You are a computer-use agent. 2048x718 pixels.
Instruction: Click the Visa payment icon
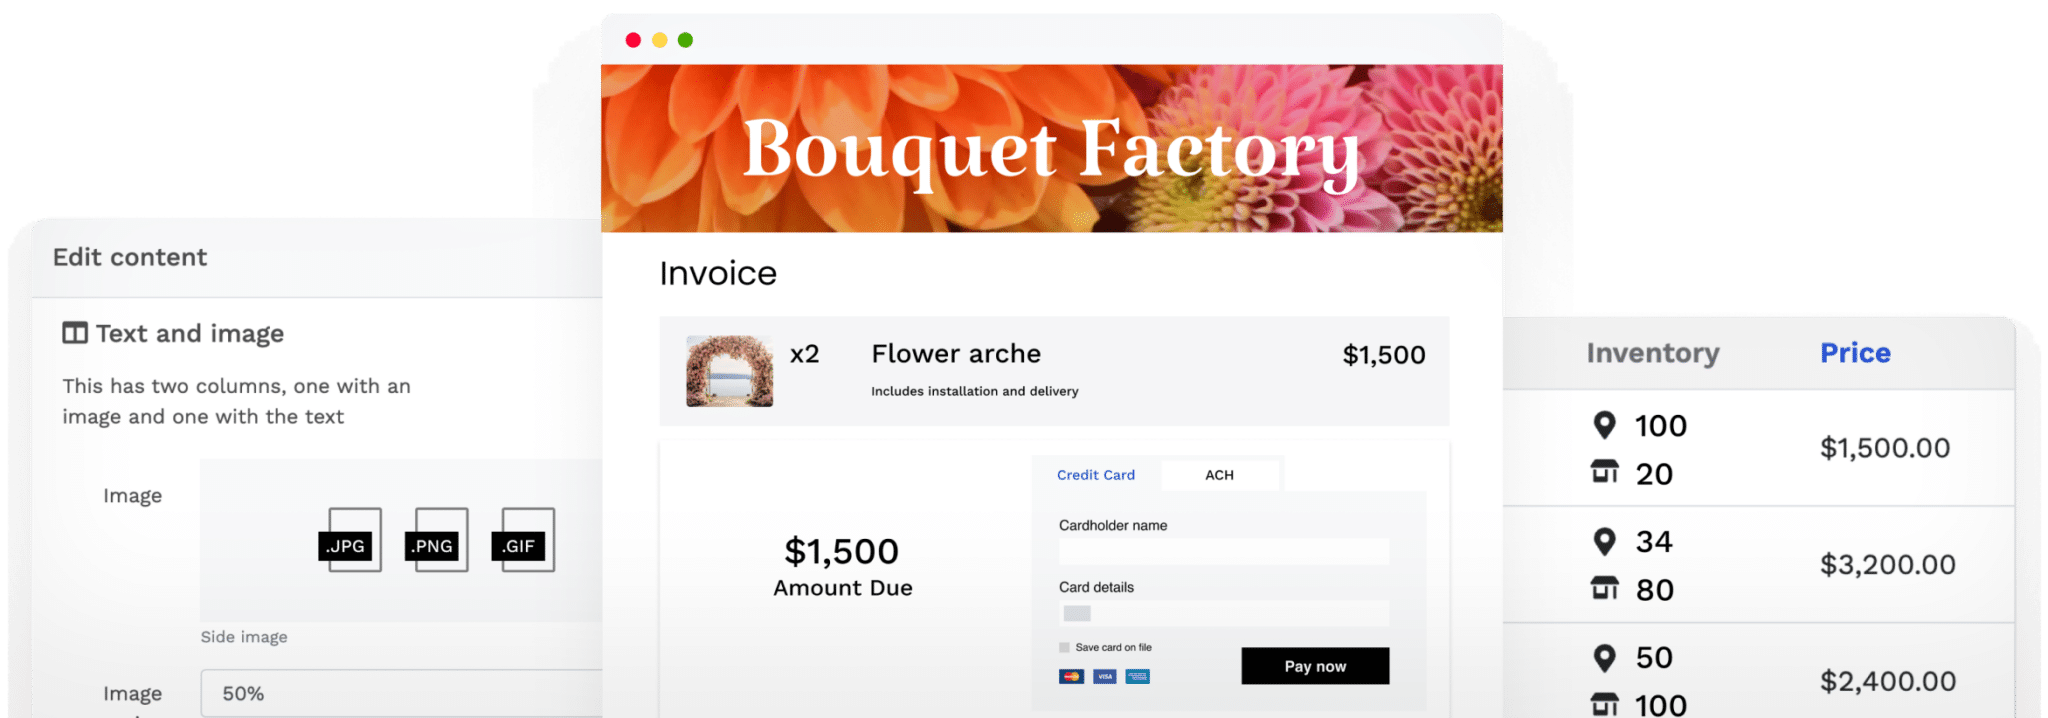[1103, 676]
